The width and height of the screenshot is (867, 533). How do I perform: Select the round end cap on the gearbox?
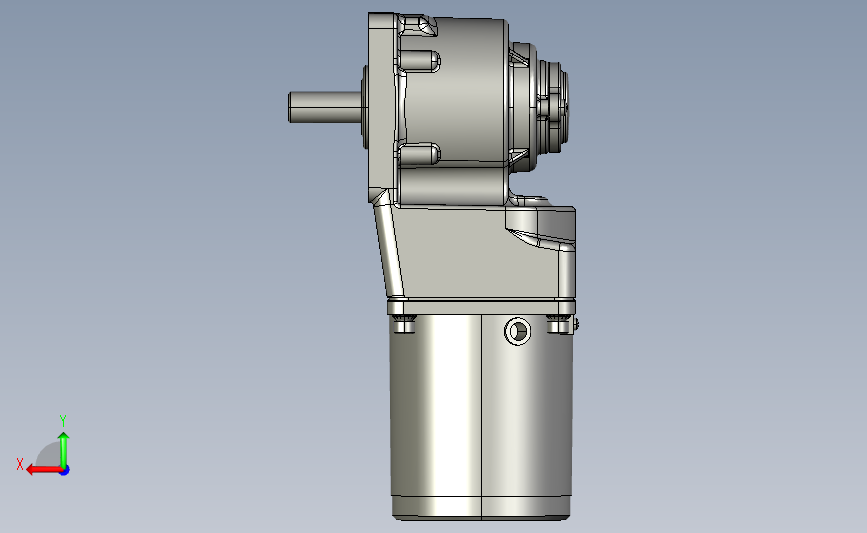point(550,107)
